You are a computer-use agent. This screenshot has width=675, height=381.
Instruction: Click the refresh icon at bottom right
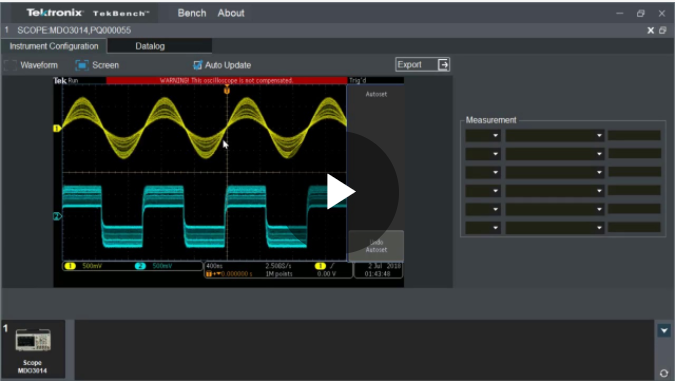click(664, 373)
